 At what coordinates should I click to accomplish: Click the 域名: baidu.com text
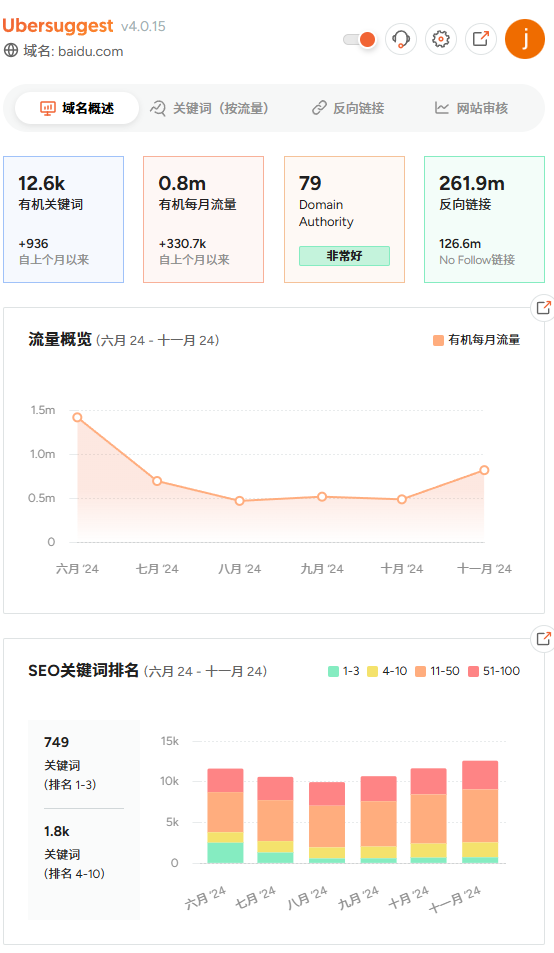click(x=73, y=51)
